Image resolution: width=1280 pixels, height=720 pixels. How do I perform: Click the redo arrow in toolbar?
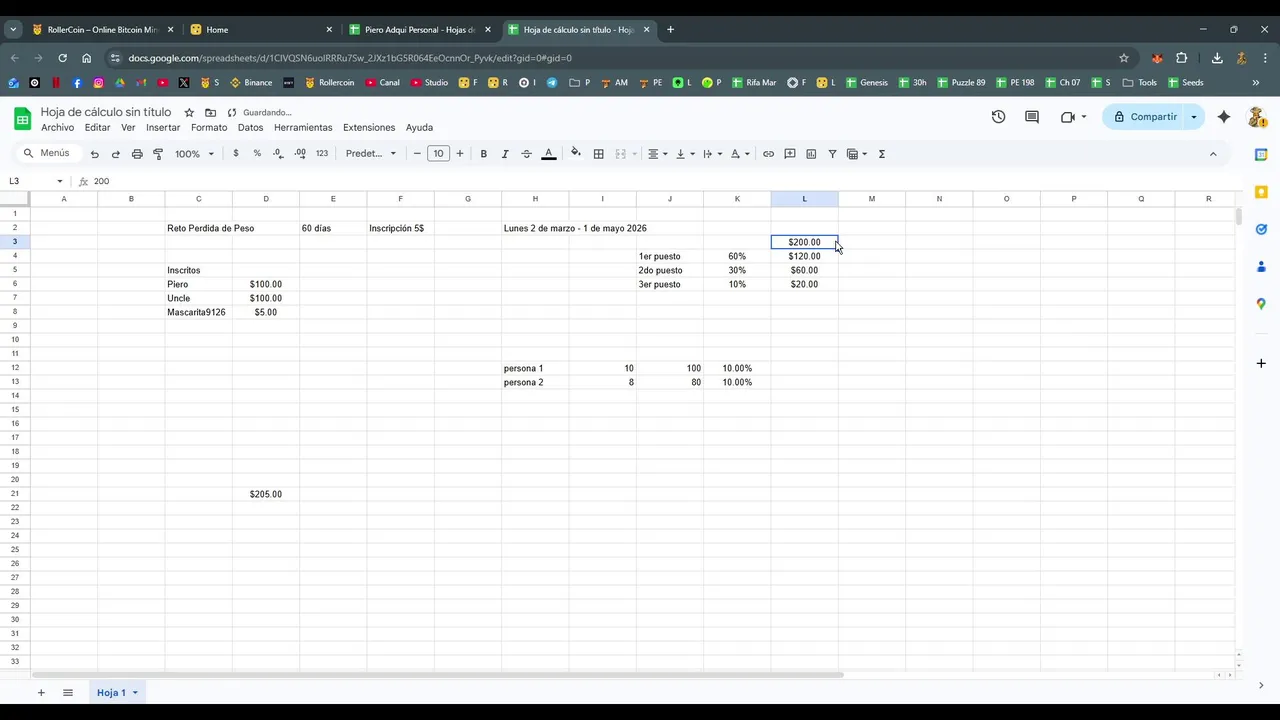[115, 154]
